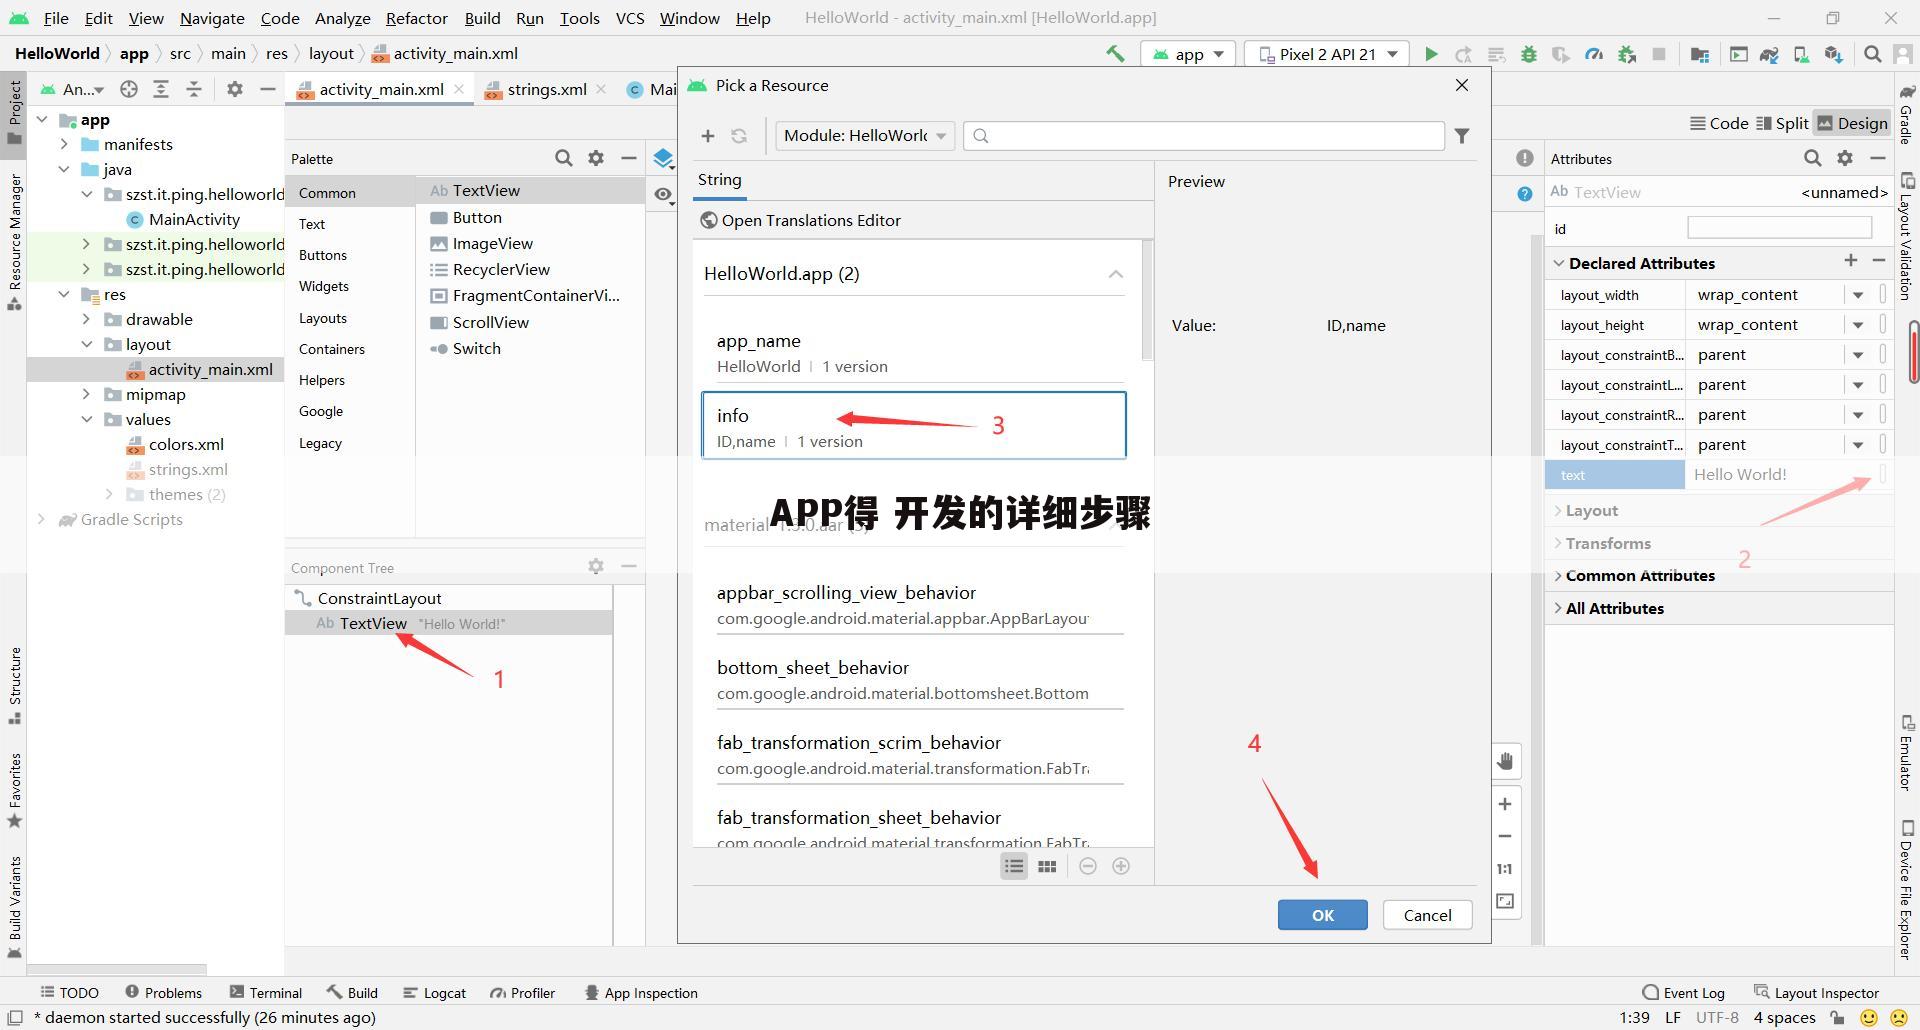The height and width of the screenshot is (1030, 1920).
Task: Confirm the resource with OK button
Action: (1322, 915)
